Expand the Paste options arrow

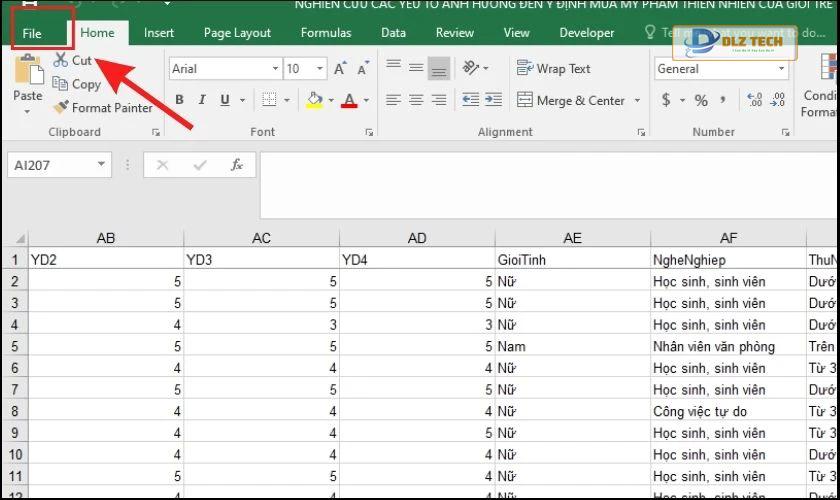pos(27,111)
